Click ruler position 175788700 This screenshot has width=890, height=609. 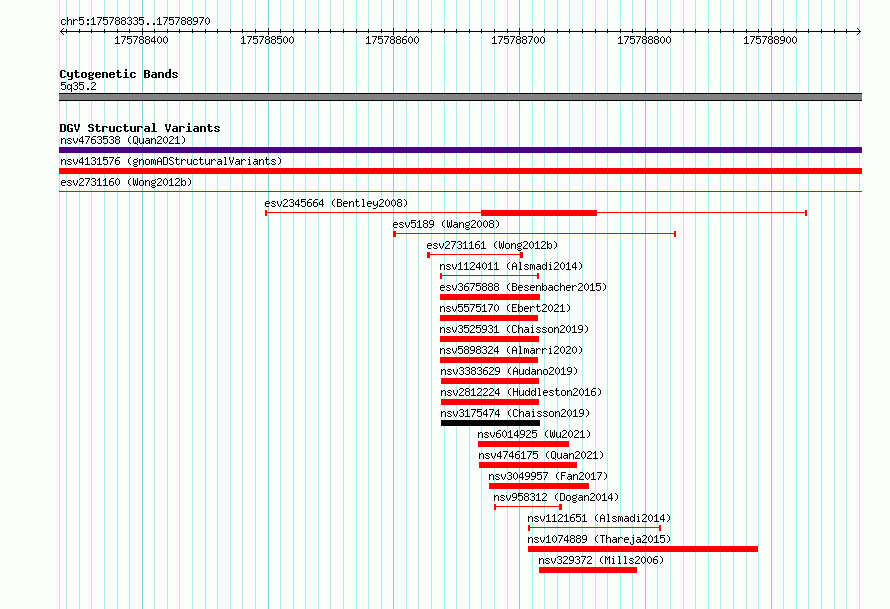point(518,40)
